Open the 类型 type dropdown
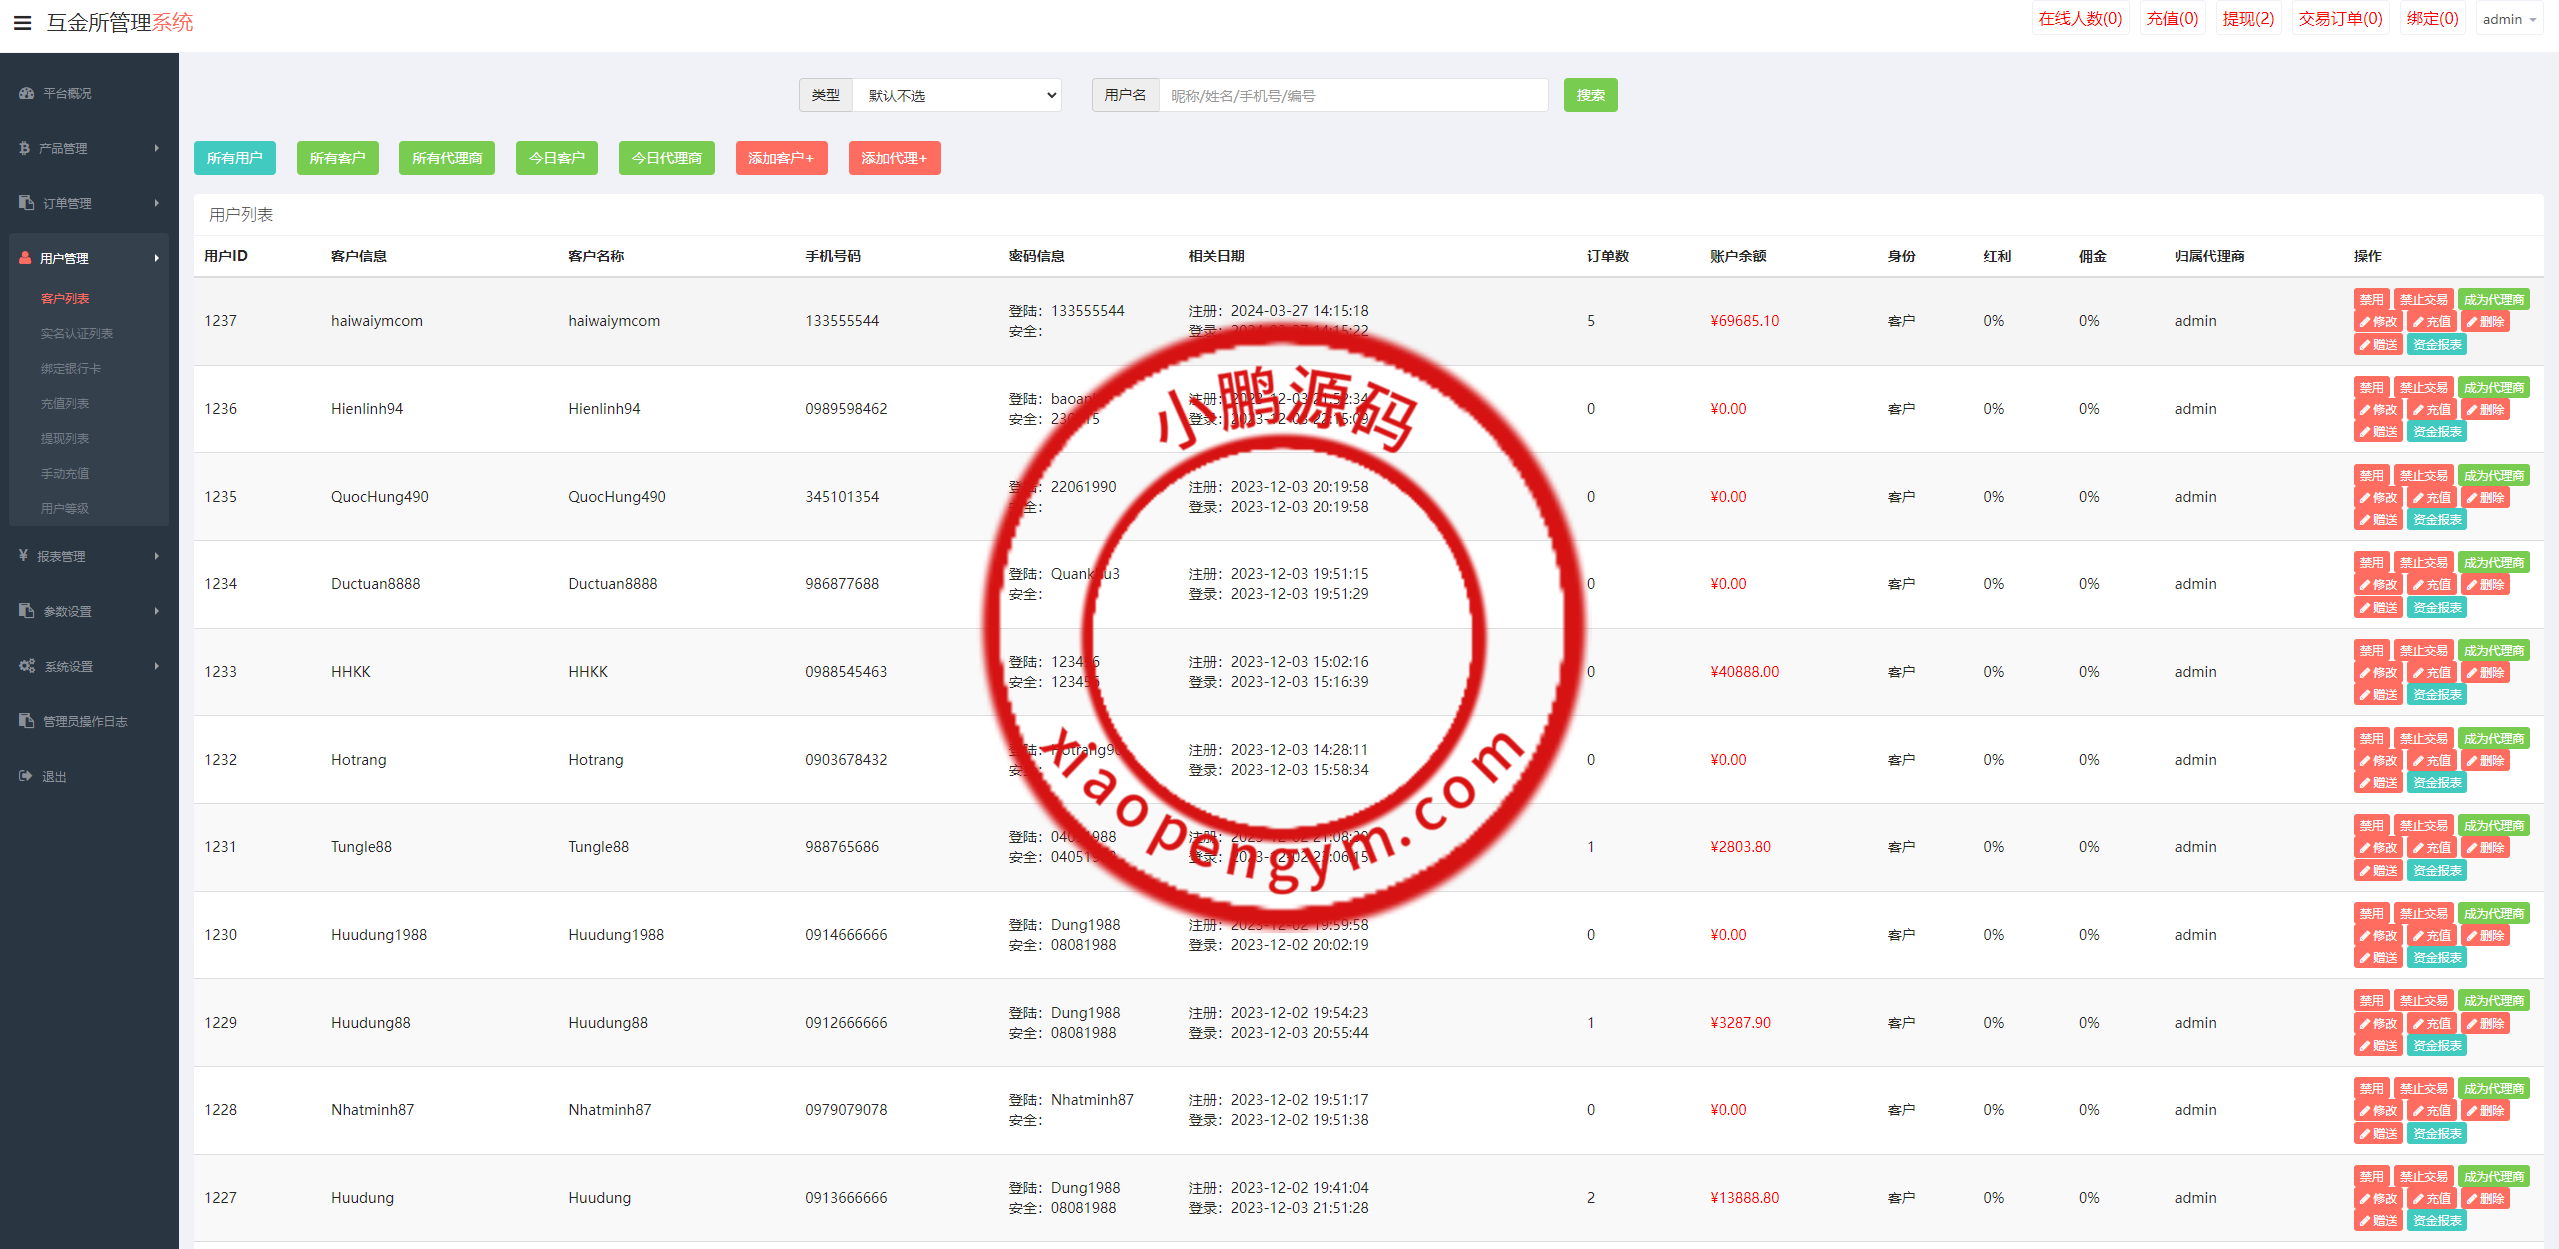The image size is (2559, 1249). pyautogui.click(x=957, y=95)
